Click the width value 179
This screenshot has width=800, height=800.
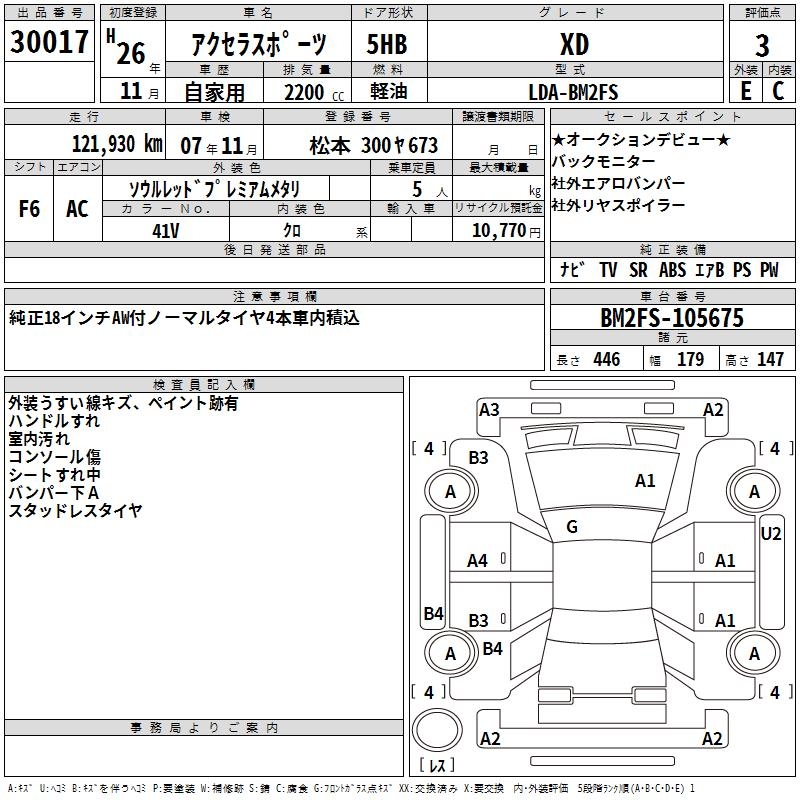pyautogui.click(x=690, y=359)
